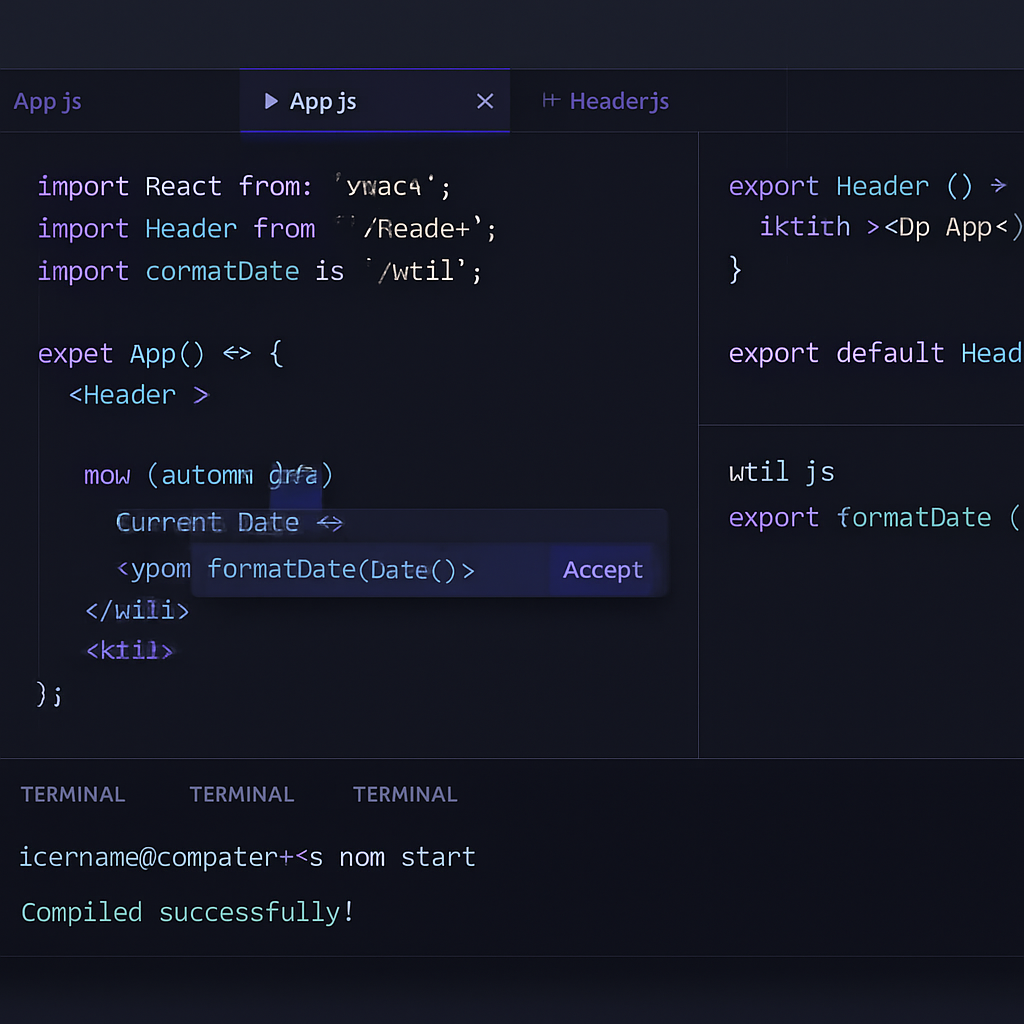The image size is (1024, 1024).
Task: Click the arrow symbol after "expet App()"
Action: click(239, 353)
